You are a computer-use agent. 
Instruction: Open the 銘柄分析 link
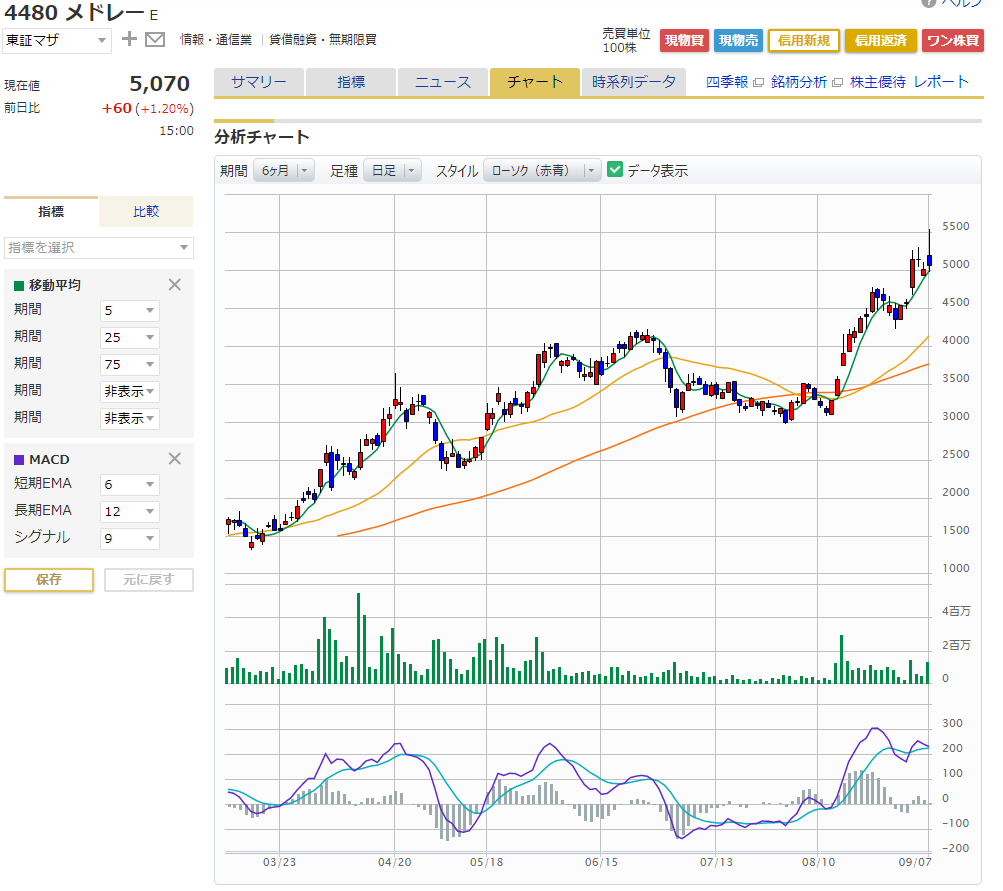click(799, 83)
